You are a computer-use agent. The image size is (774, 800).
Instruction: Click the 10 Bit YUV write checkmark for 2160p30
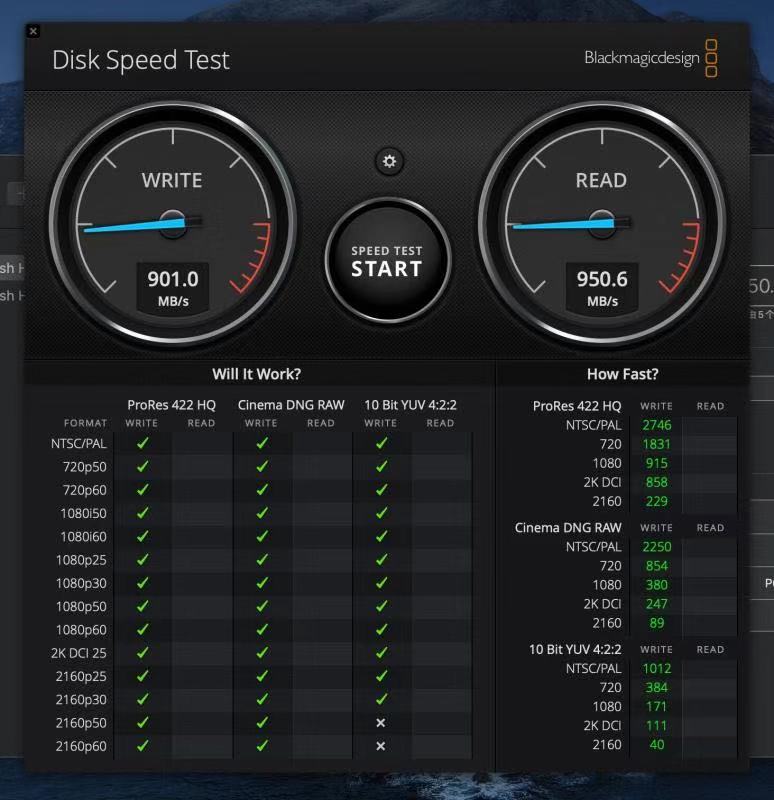(382, 699)
